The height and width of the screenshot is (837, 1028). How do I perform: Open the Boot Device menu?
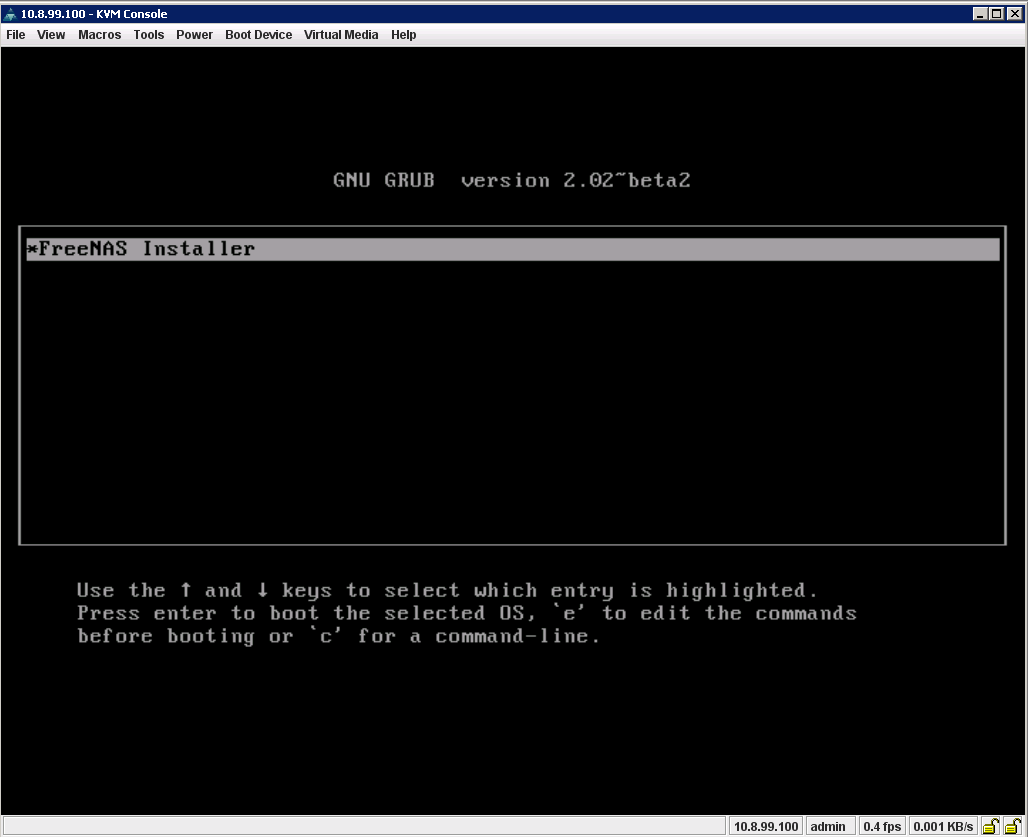click(x=258, y=35)
